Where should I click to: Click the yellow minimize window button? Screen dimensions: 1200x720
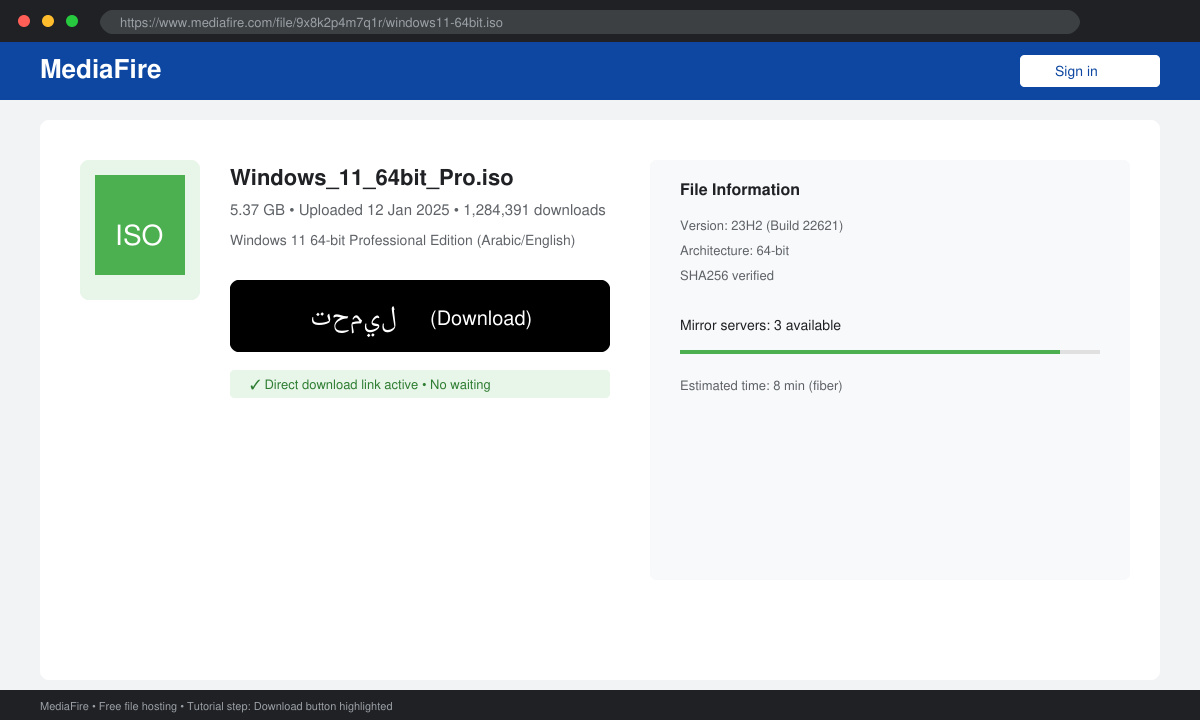(x=48, y=21)
